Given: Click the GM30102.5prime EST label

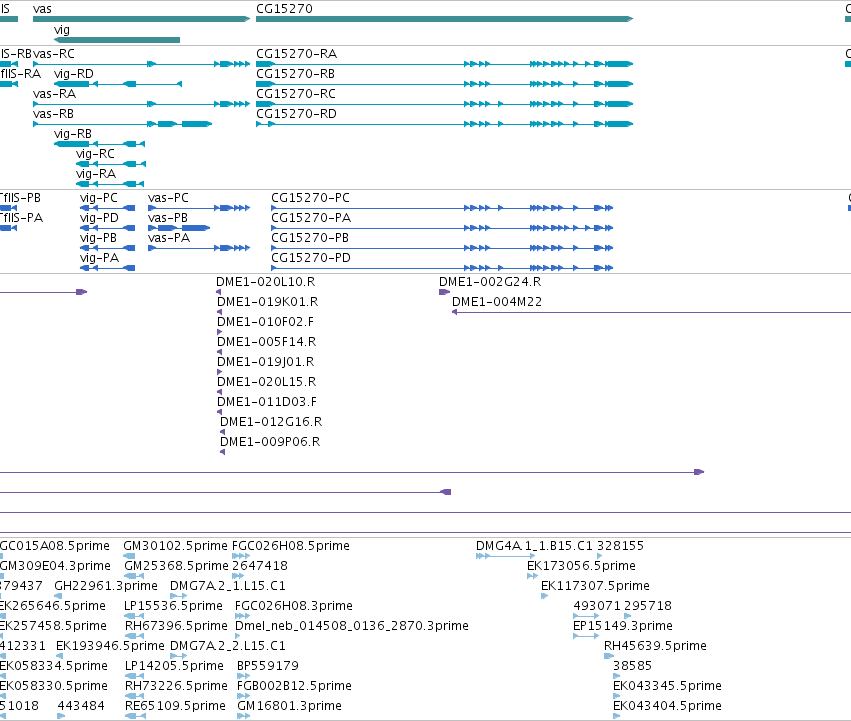Looking at the screenshot, I should 175,546.
